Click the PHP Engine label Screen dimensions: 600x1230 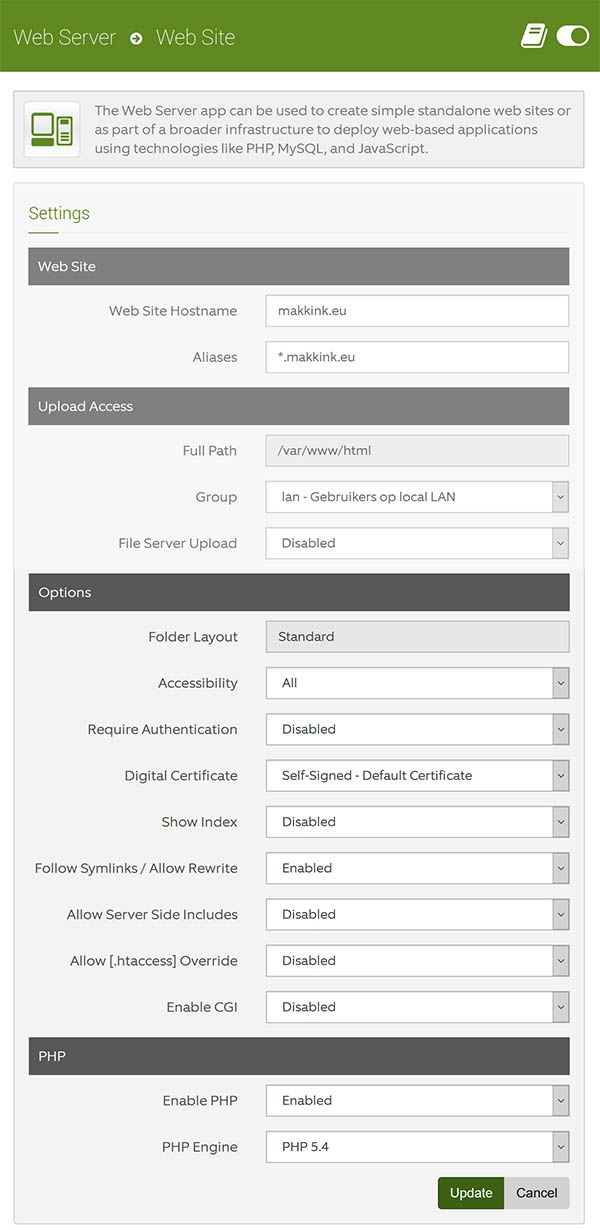click(x=200, y=1147)
